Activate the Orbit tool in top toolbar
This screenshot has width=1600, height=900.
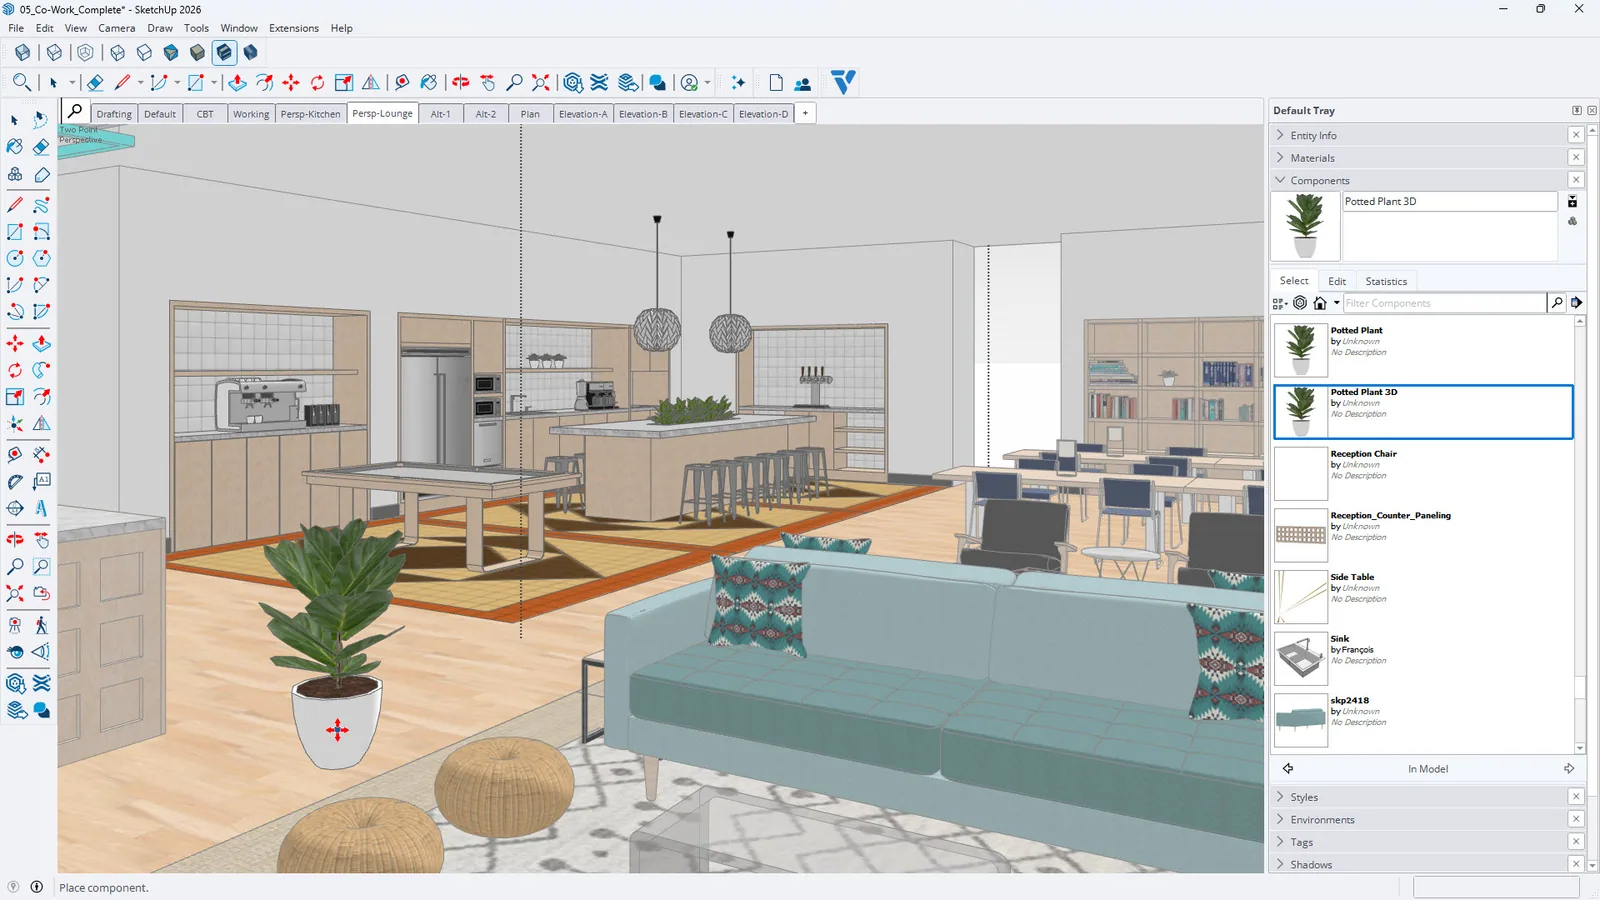tap(460, 83)
